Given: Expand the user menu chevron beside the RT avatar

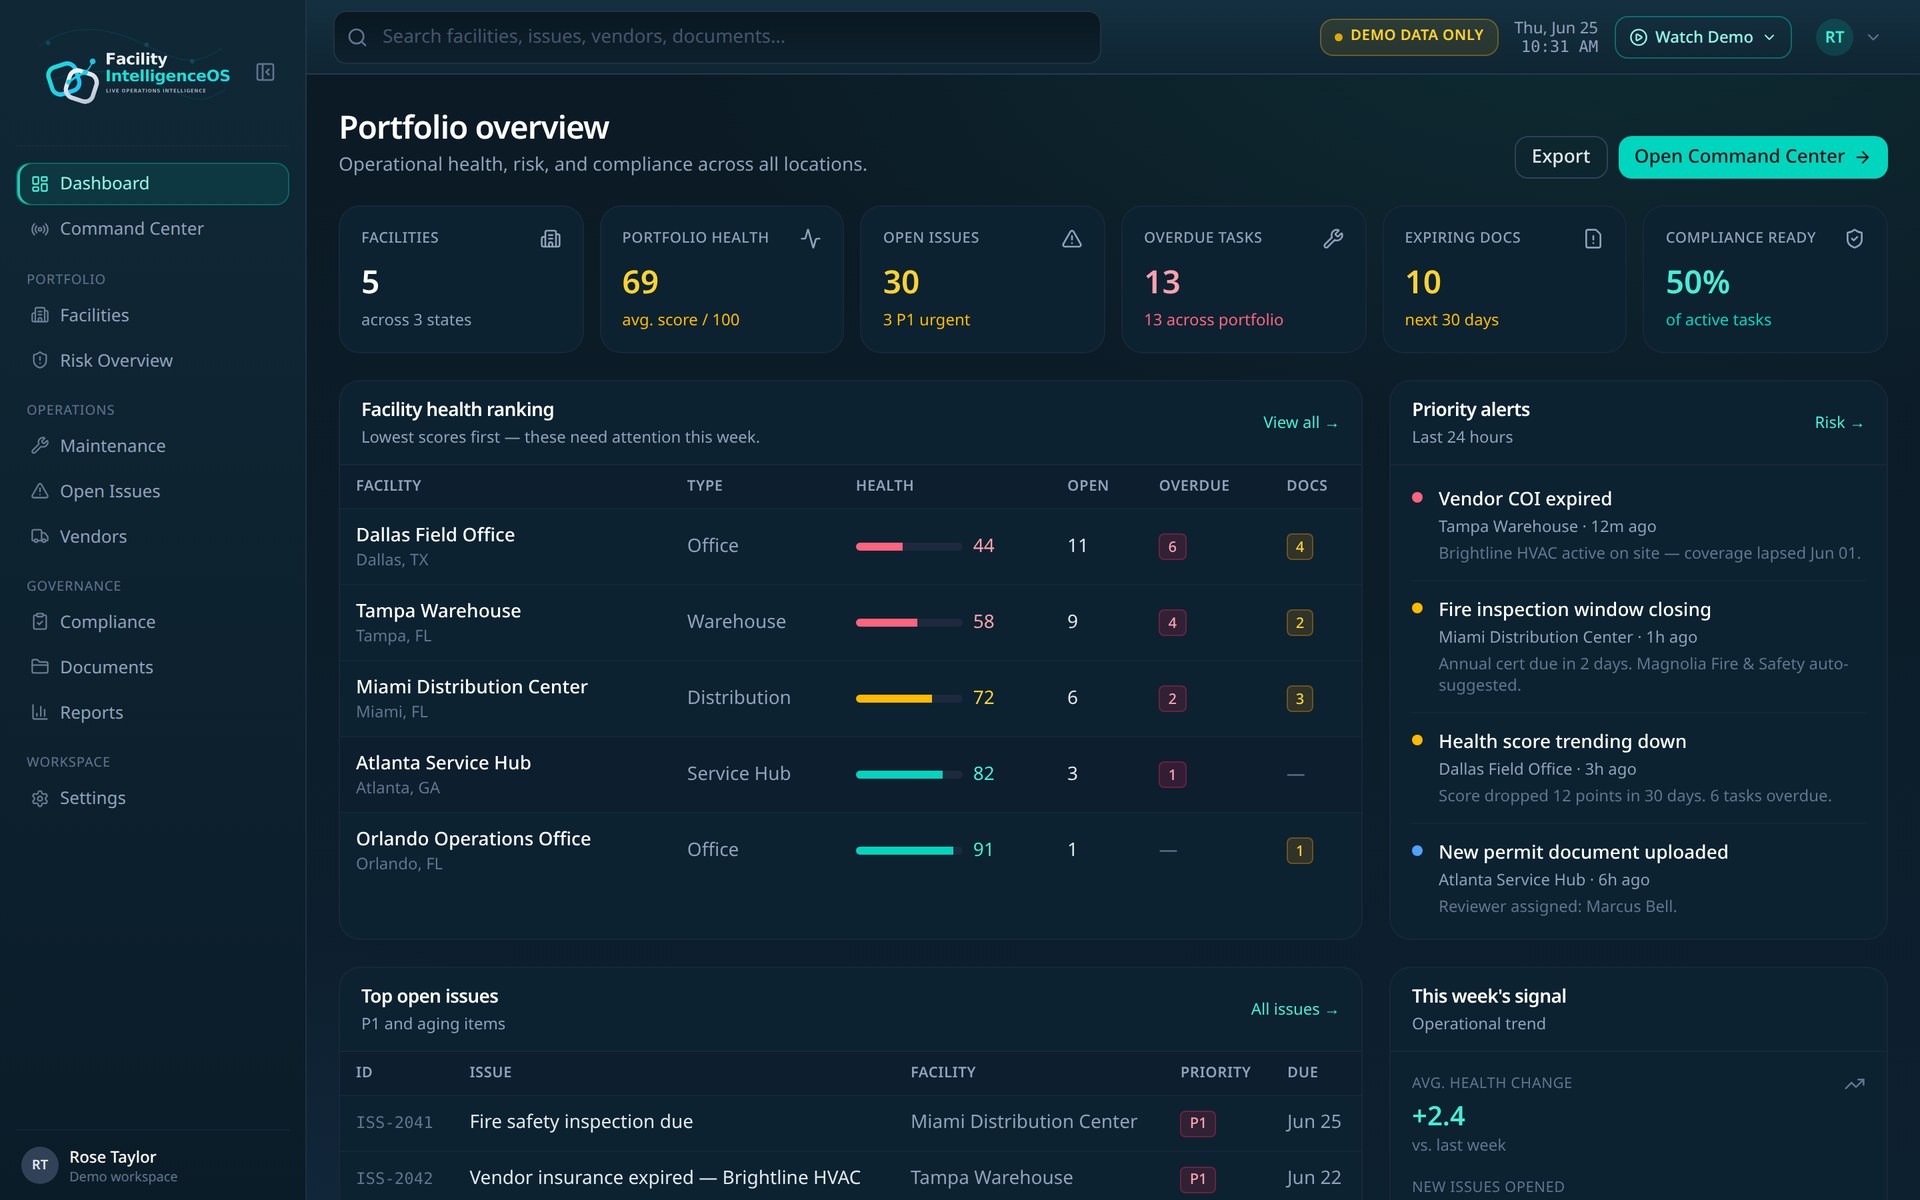Looking at the screenshot, I should pyautogui.click(x=1873, y=37).
